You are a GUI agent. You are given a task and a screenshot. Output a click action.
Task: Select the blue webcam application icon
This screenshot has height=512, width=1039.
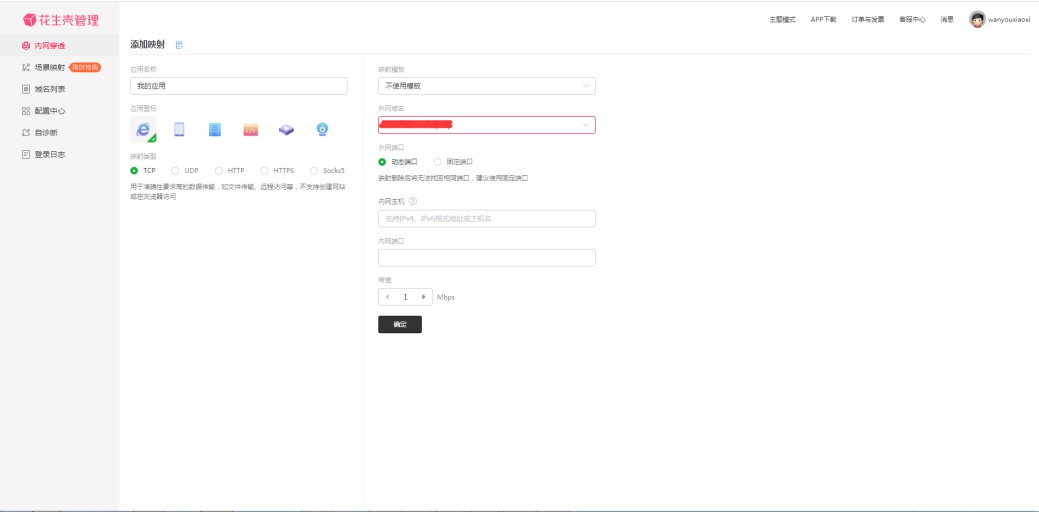(x=322, y=129)
